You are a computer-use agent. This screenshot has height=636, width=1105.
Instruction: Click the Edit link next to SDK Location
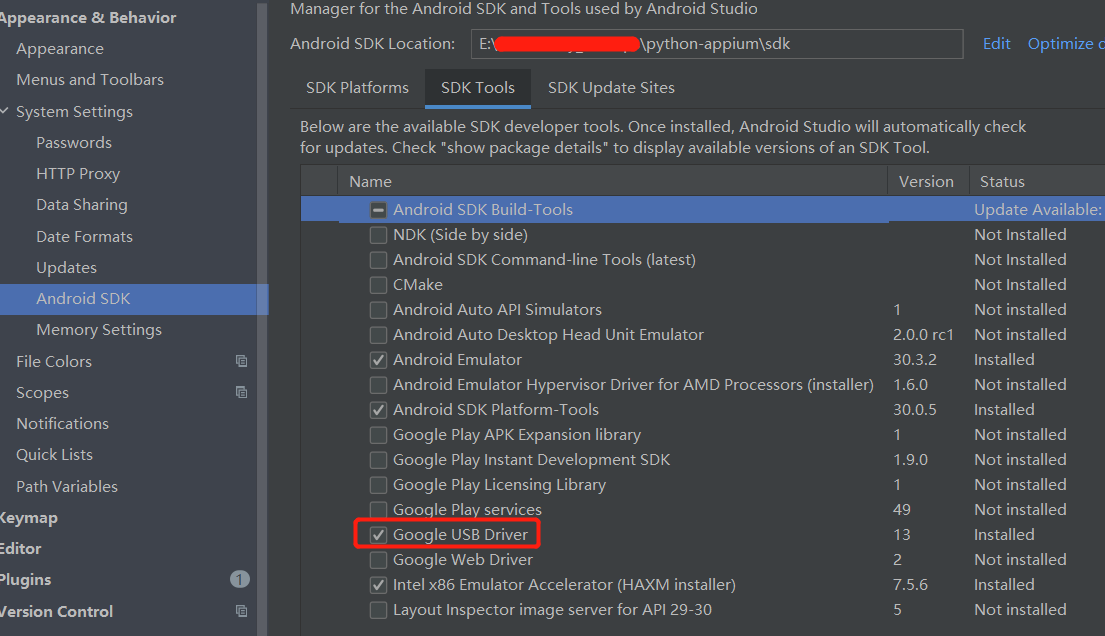tap(996, 44)
